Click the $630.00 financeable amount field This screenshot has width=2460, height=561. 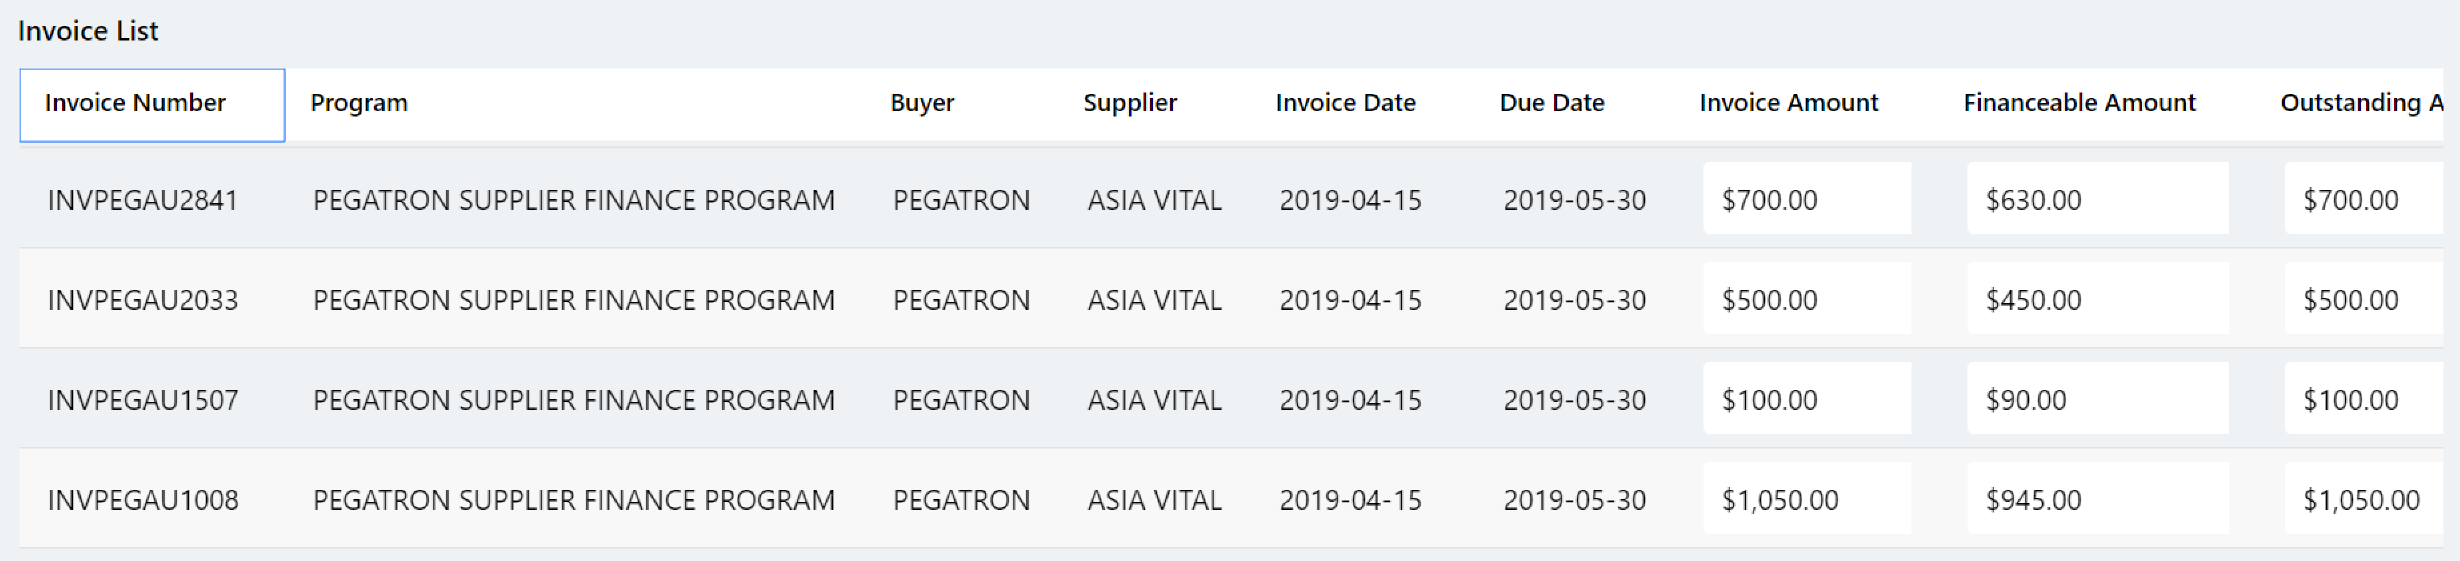coord(2097,199)
